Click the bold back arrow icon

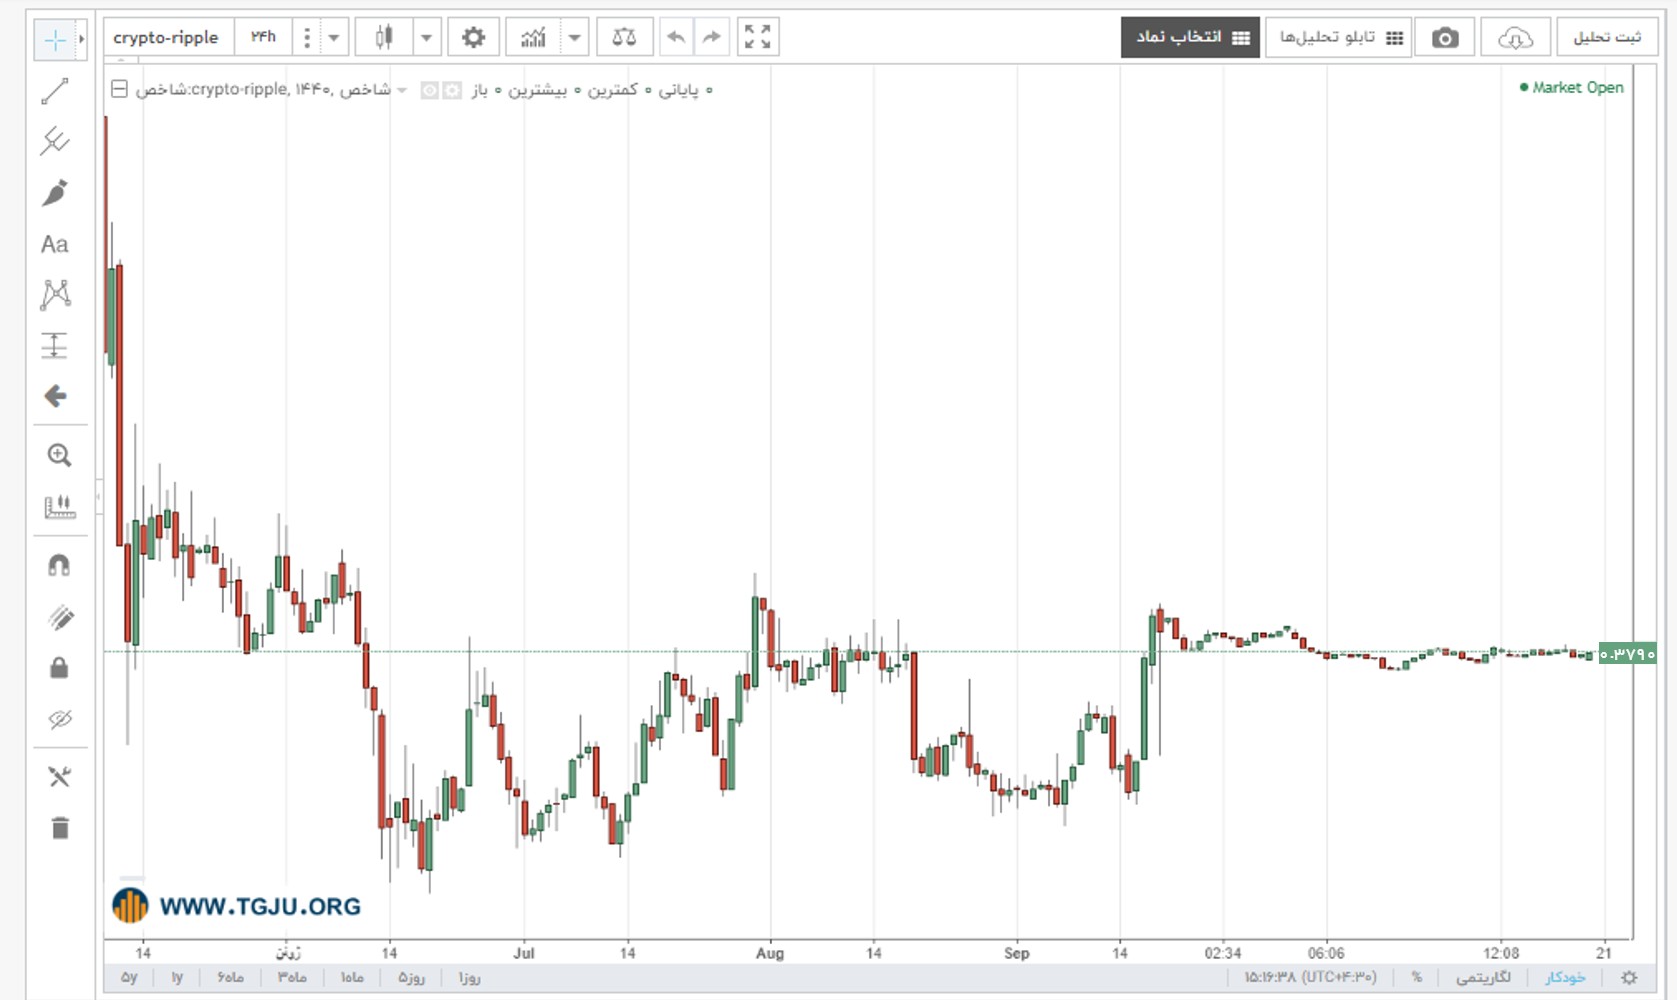tap(55, 396)
